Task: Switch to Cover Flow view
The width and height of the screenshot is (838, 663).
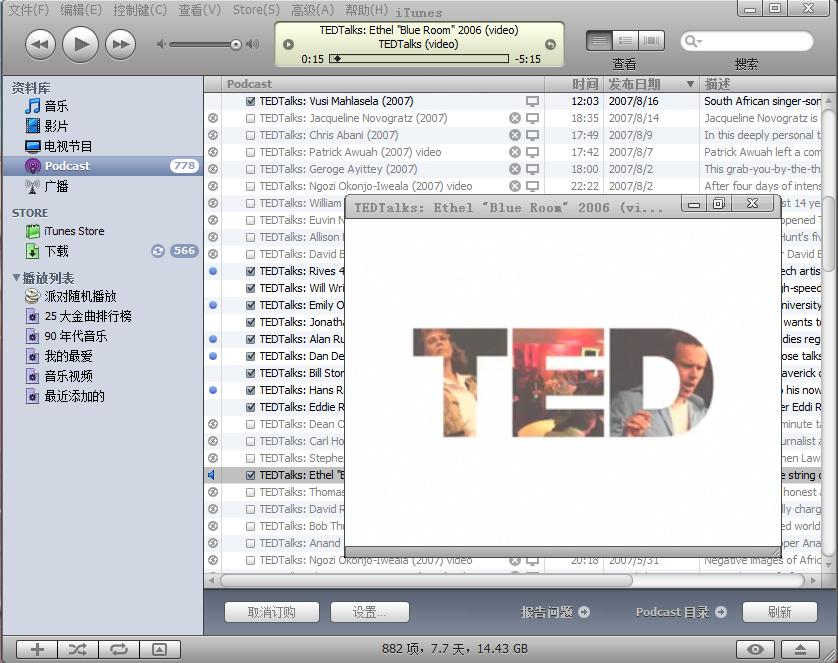Action: point(651,41)
